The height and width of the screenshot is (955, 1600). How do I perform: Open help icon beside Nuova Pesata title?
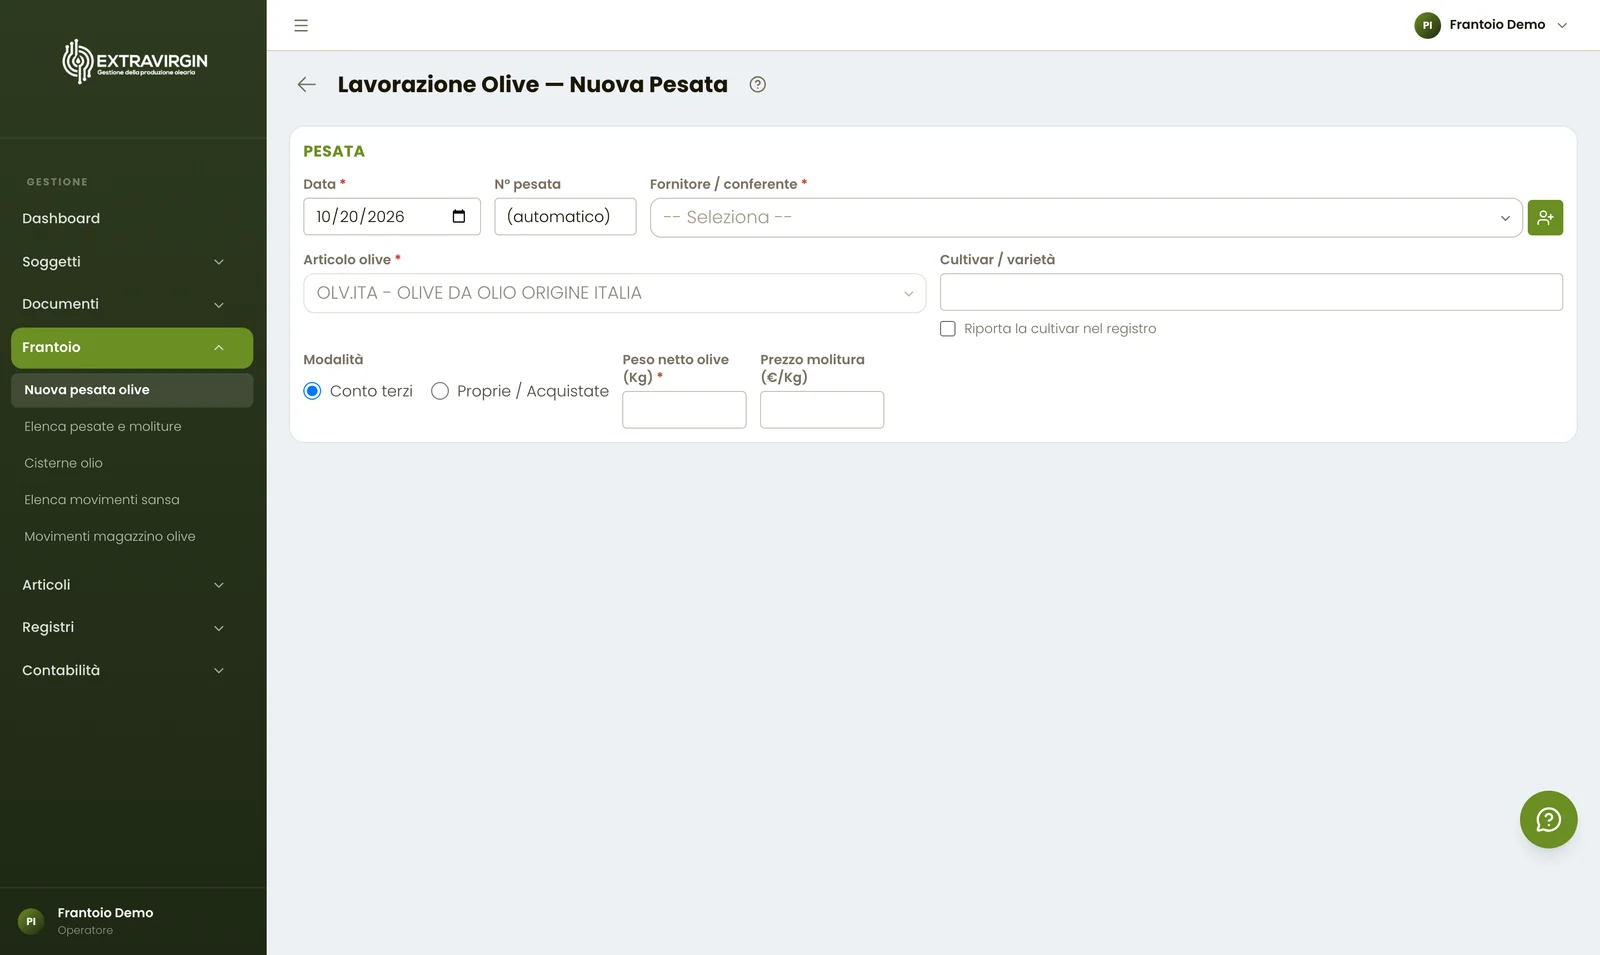758,85
